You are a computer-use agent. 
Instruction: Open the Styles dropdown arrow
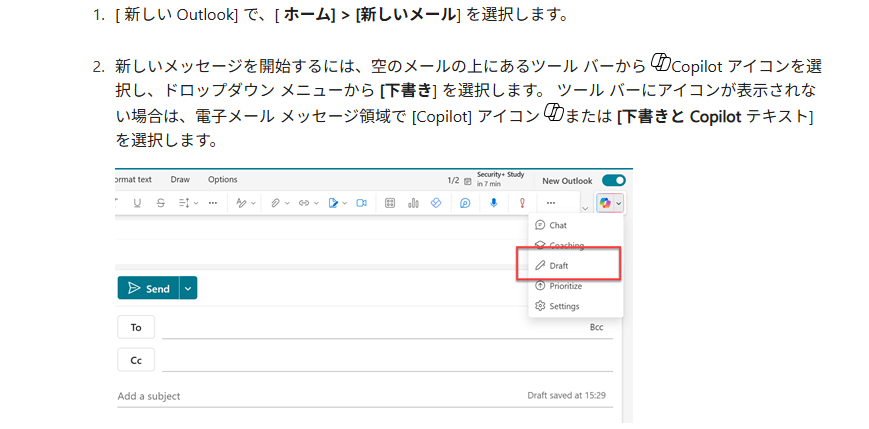[x=253, y=204]
